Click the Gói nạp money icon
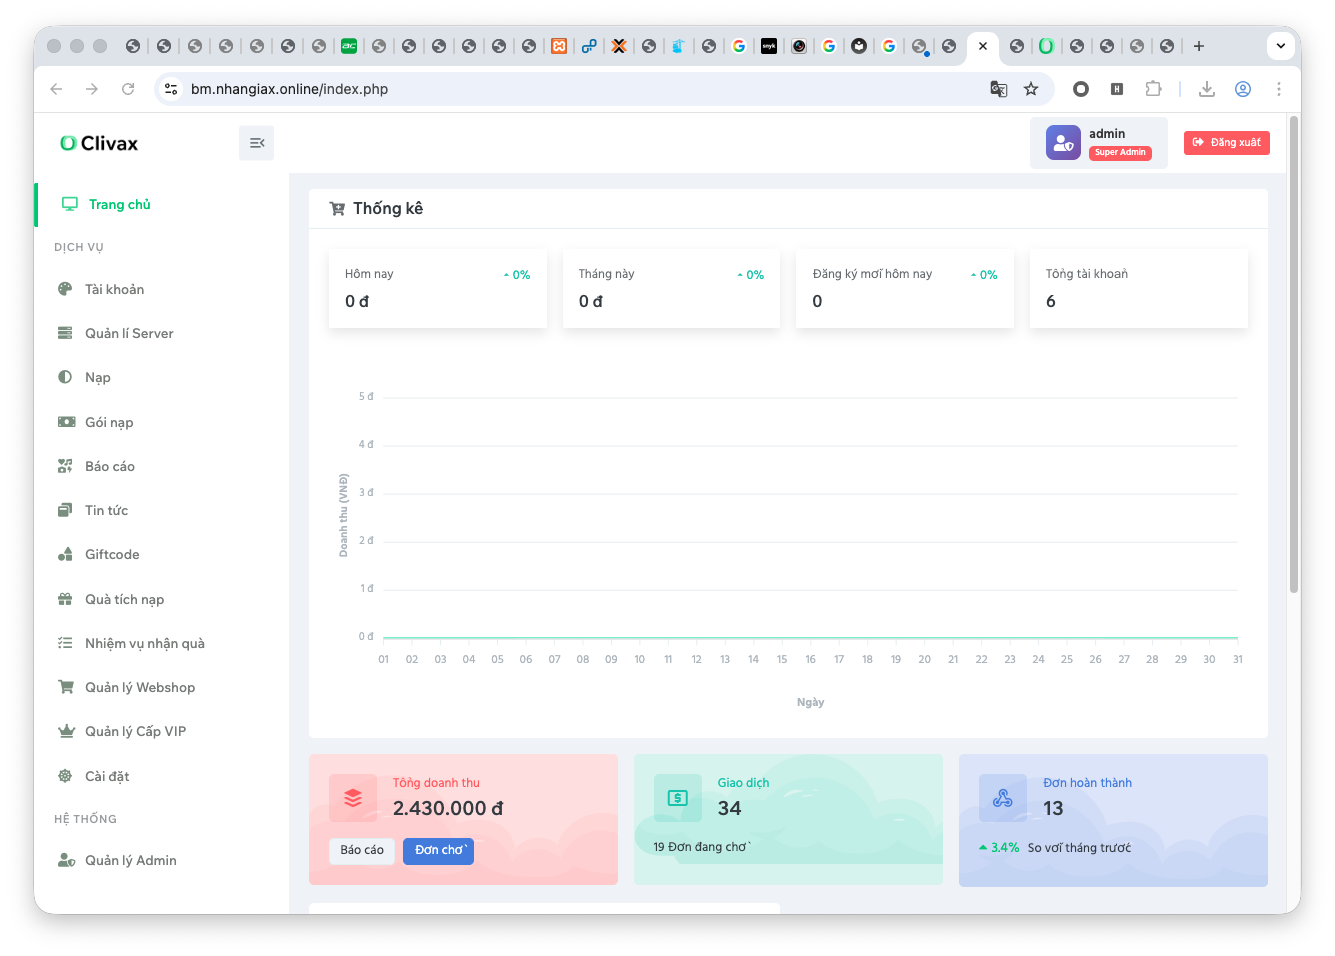Image resolution: width=1335 pixels, height=956 pixels. (x=66, y=422)
